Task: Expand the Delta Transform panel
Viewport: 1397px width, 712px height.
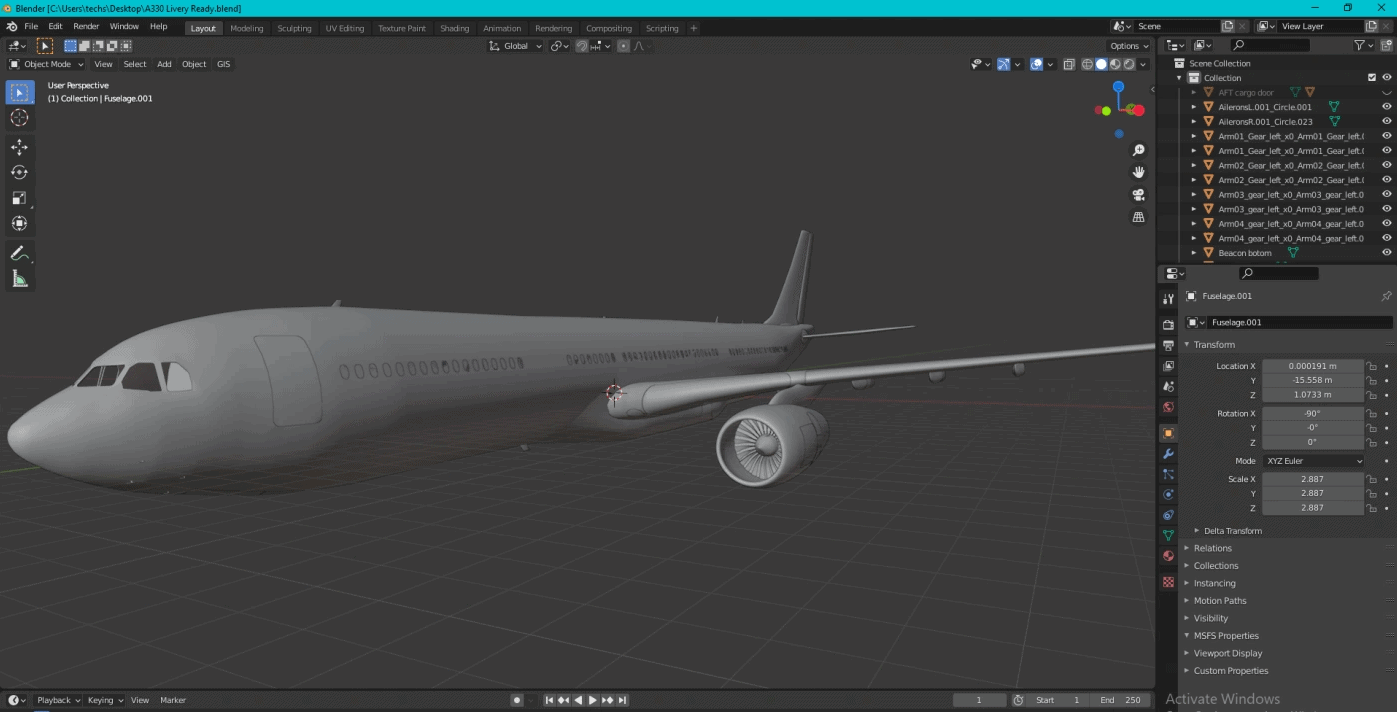Action: pos(1232,531)
